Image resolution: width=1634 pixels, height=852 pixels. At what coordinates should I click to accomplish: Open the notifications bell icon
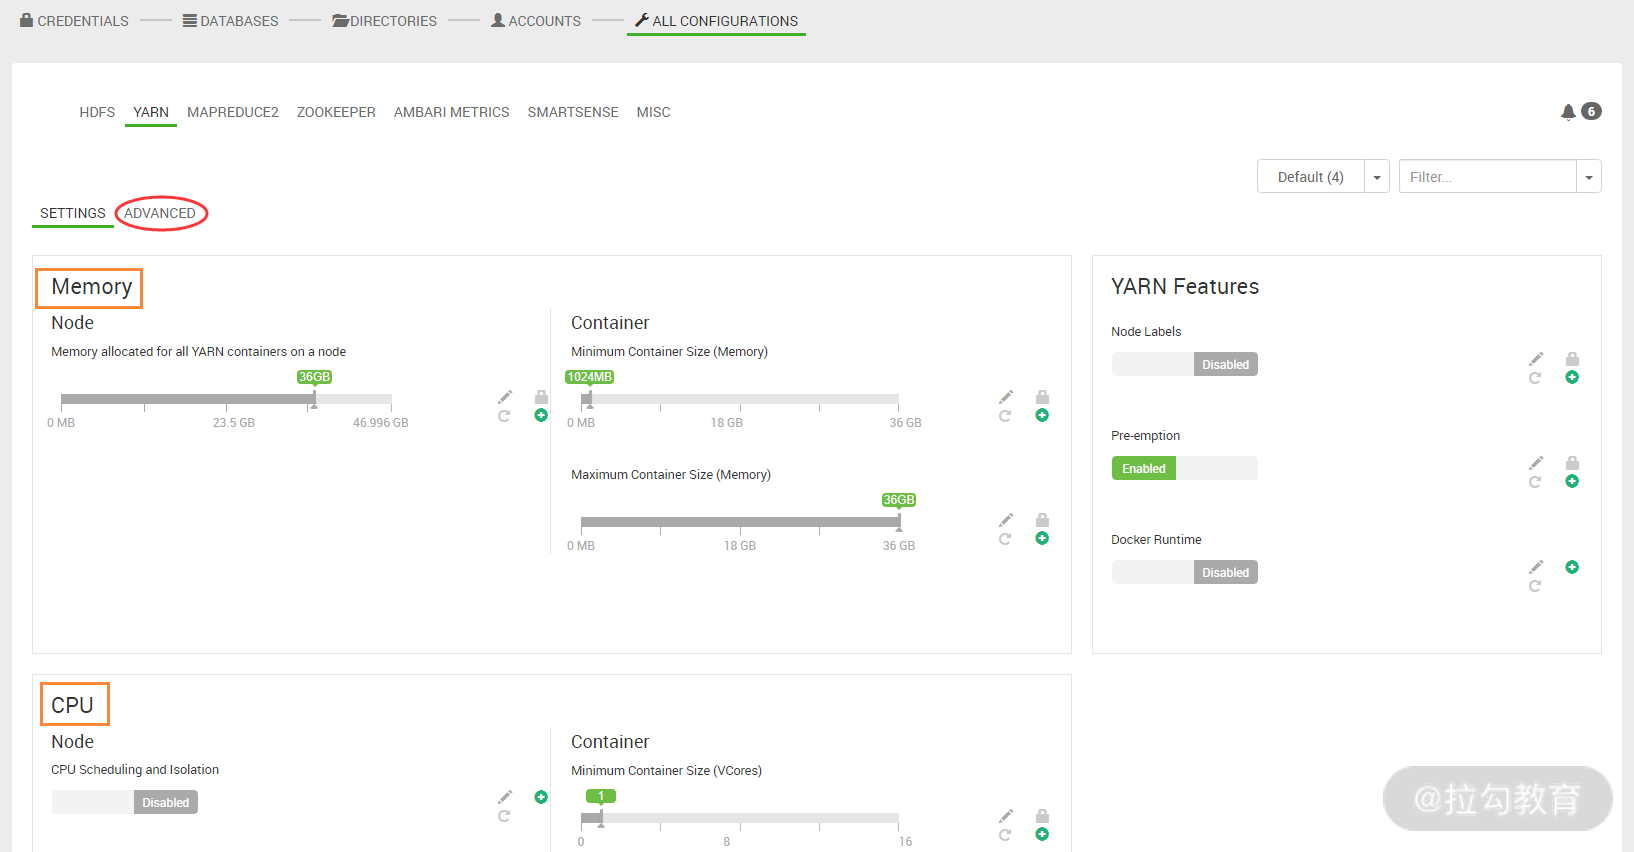(1568, 112)
